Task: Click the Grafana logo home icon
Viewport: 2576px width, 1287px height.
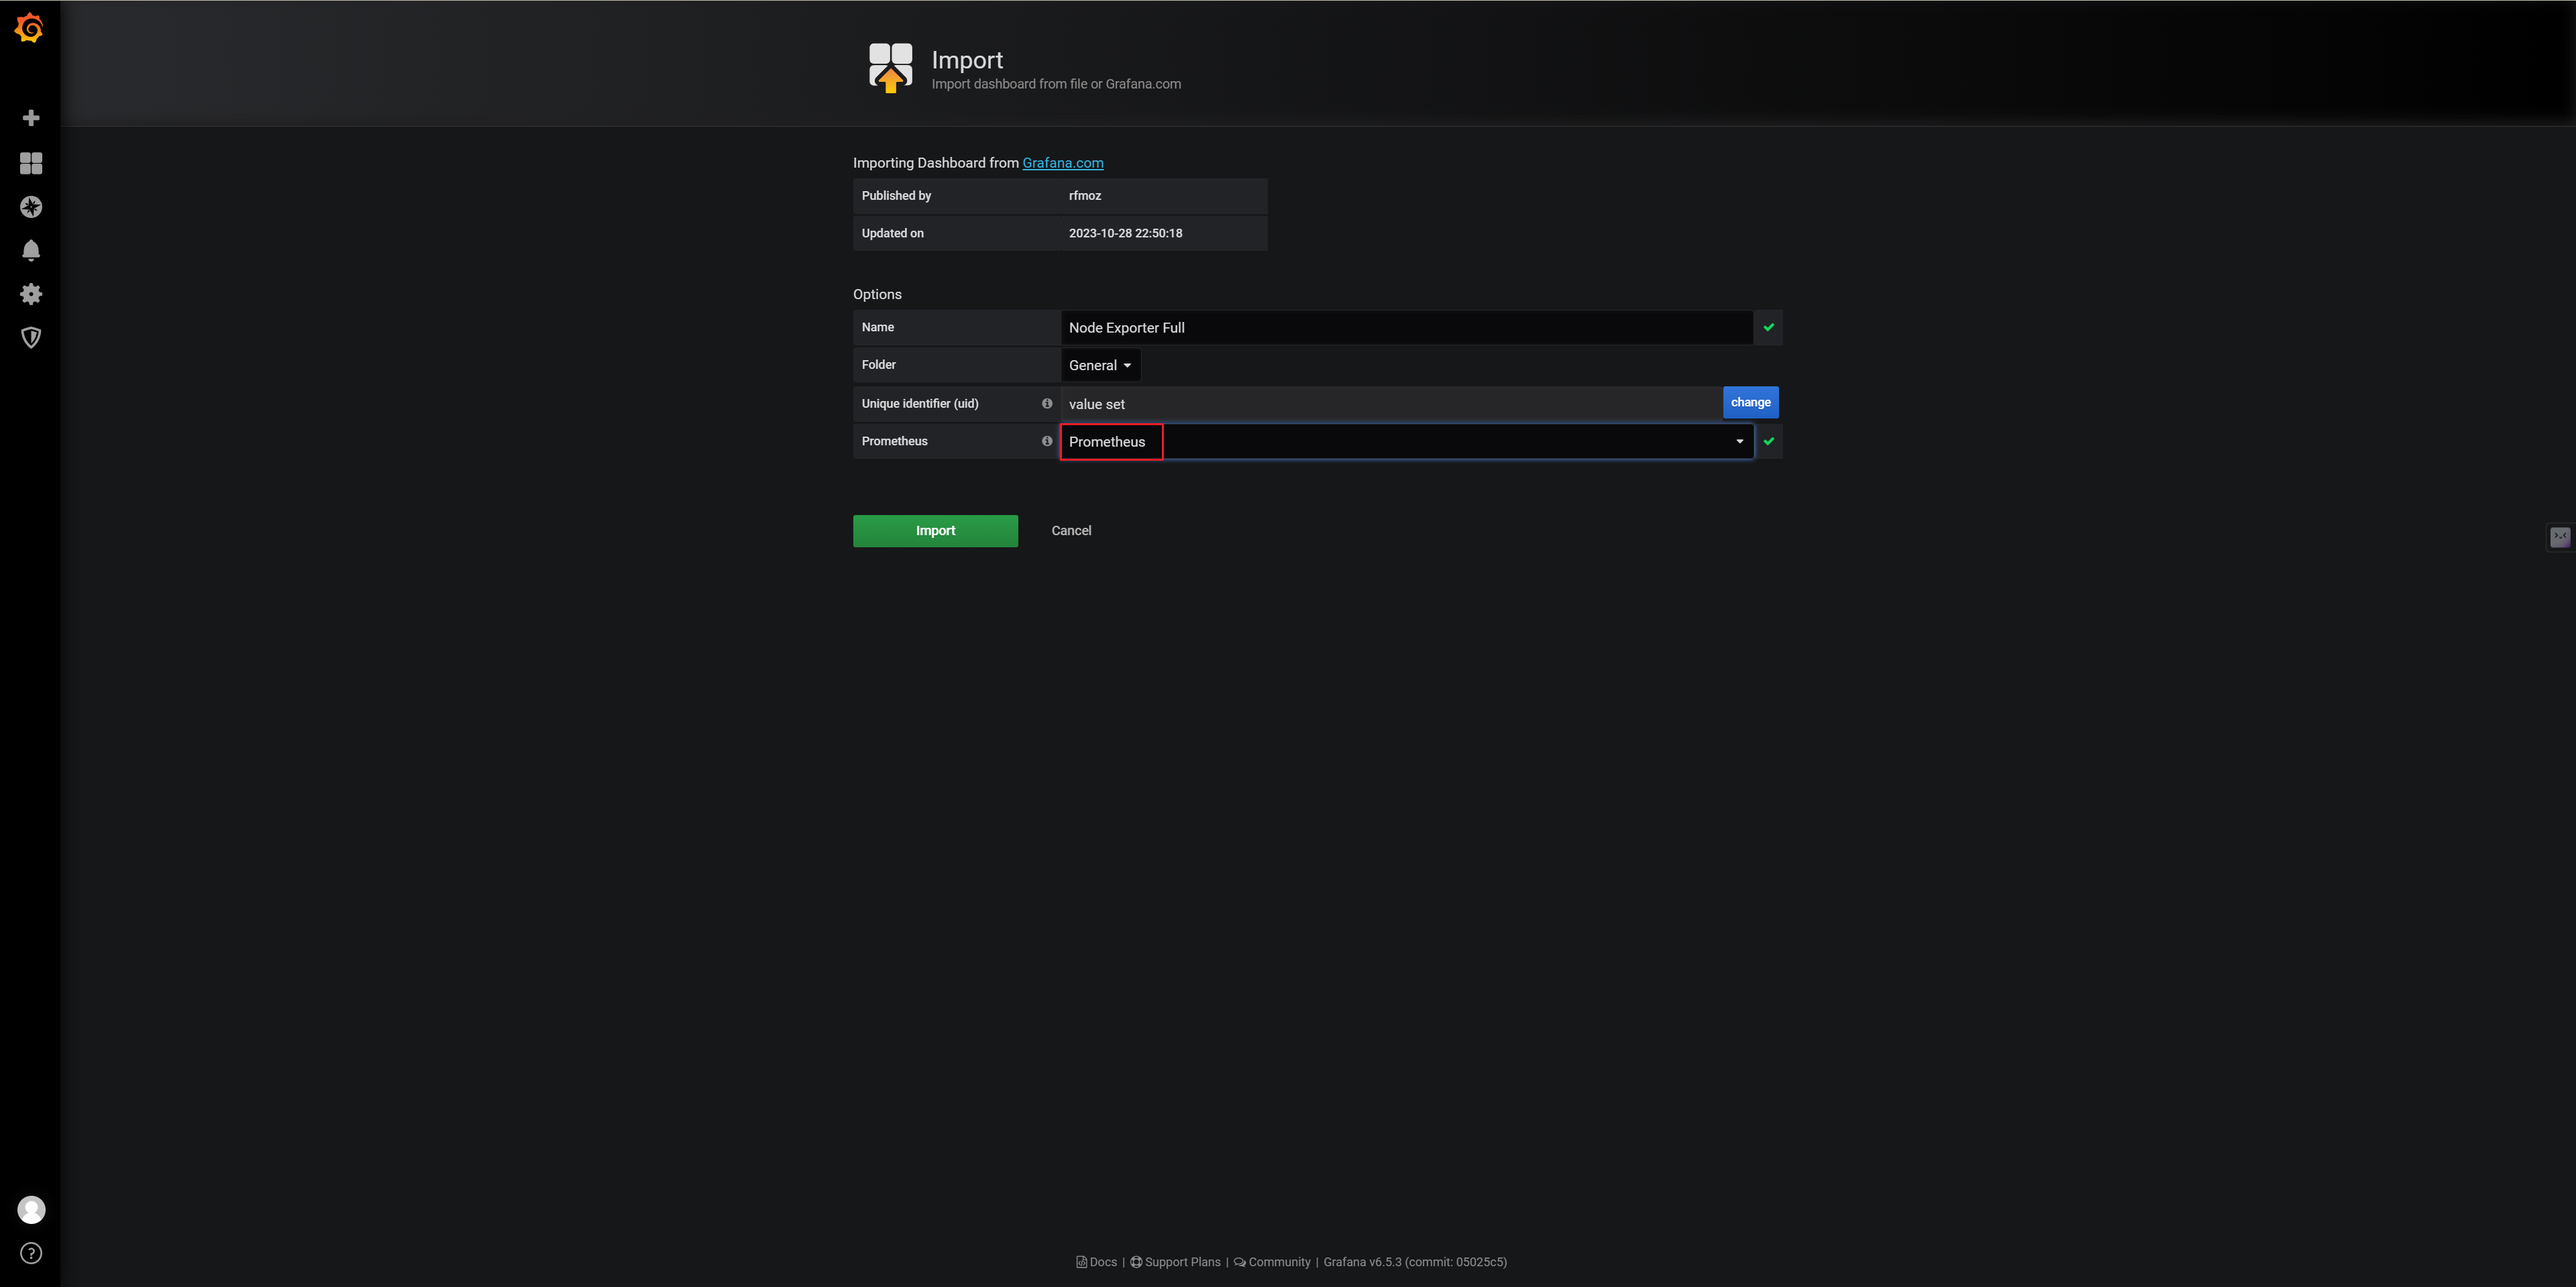Action: click(x=30, y=28)
